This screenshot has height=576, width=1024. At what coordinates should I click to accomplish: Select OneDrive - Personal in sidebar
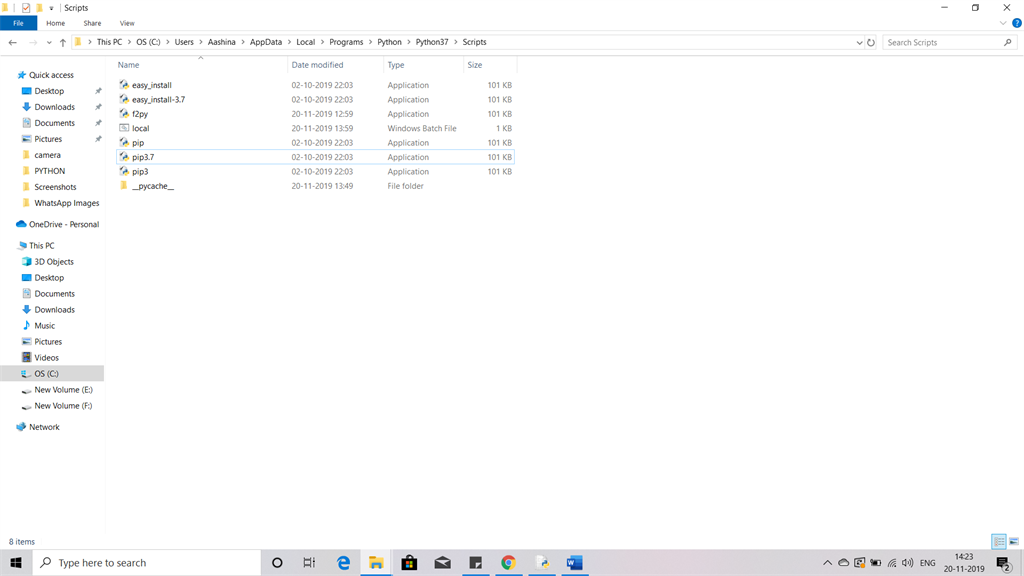63,224
